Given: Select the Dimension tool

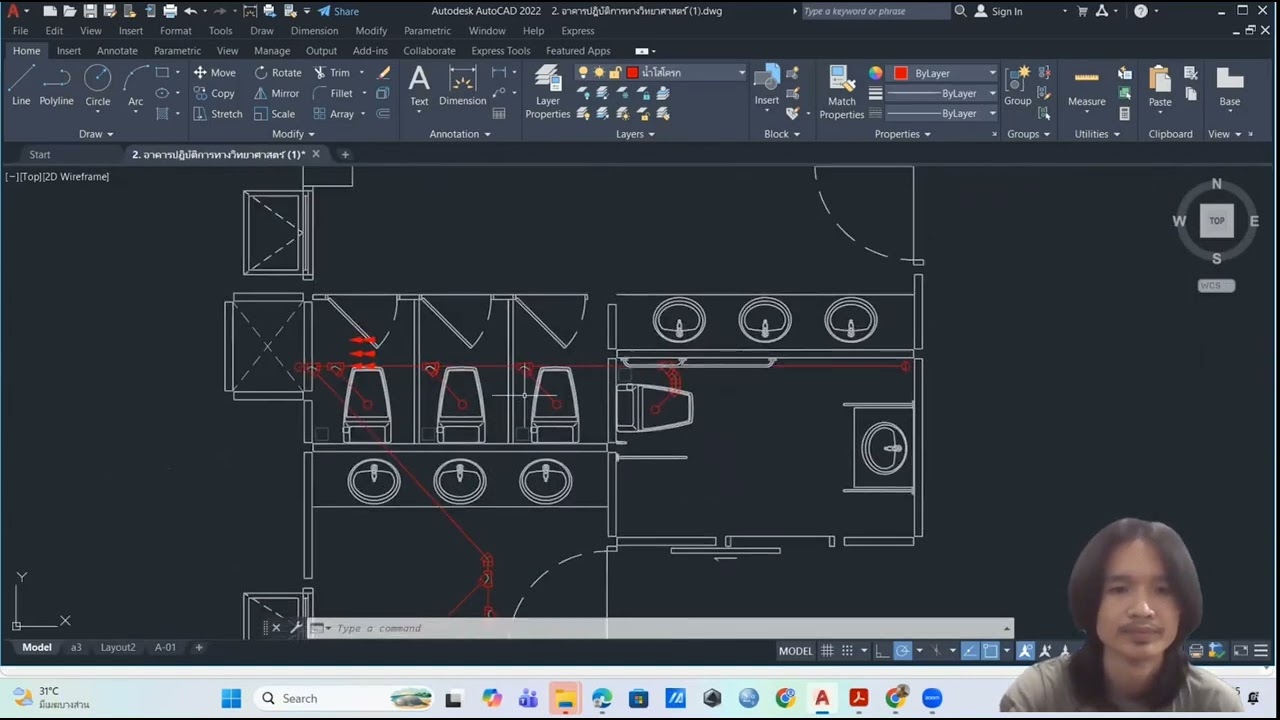Looking at the screenshot, I should pyautogui.click(x=462, y=85).
